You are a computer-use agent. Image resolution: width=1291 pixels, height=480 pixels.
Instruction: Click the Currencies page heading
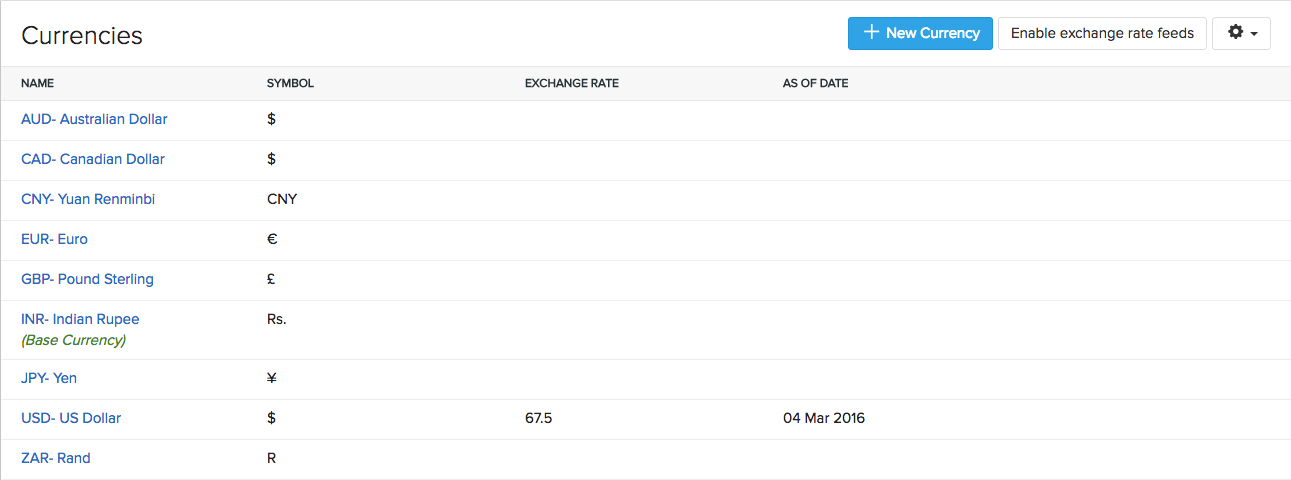pyautogui.click(x=82, y=36)
